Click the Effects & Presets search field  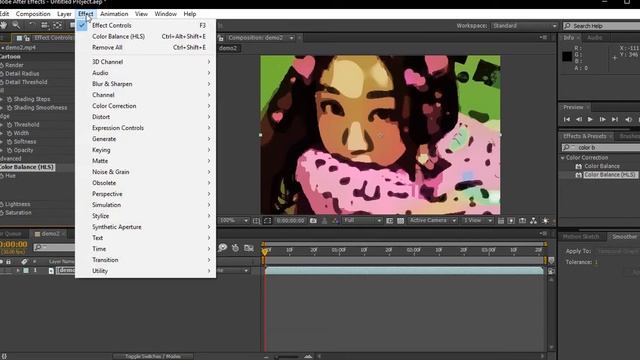601,147
